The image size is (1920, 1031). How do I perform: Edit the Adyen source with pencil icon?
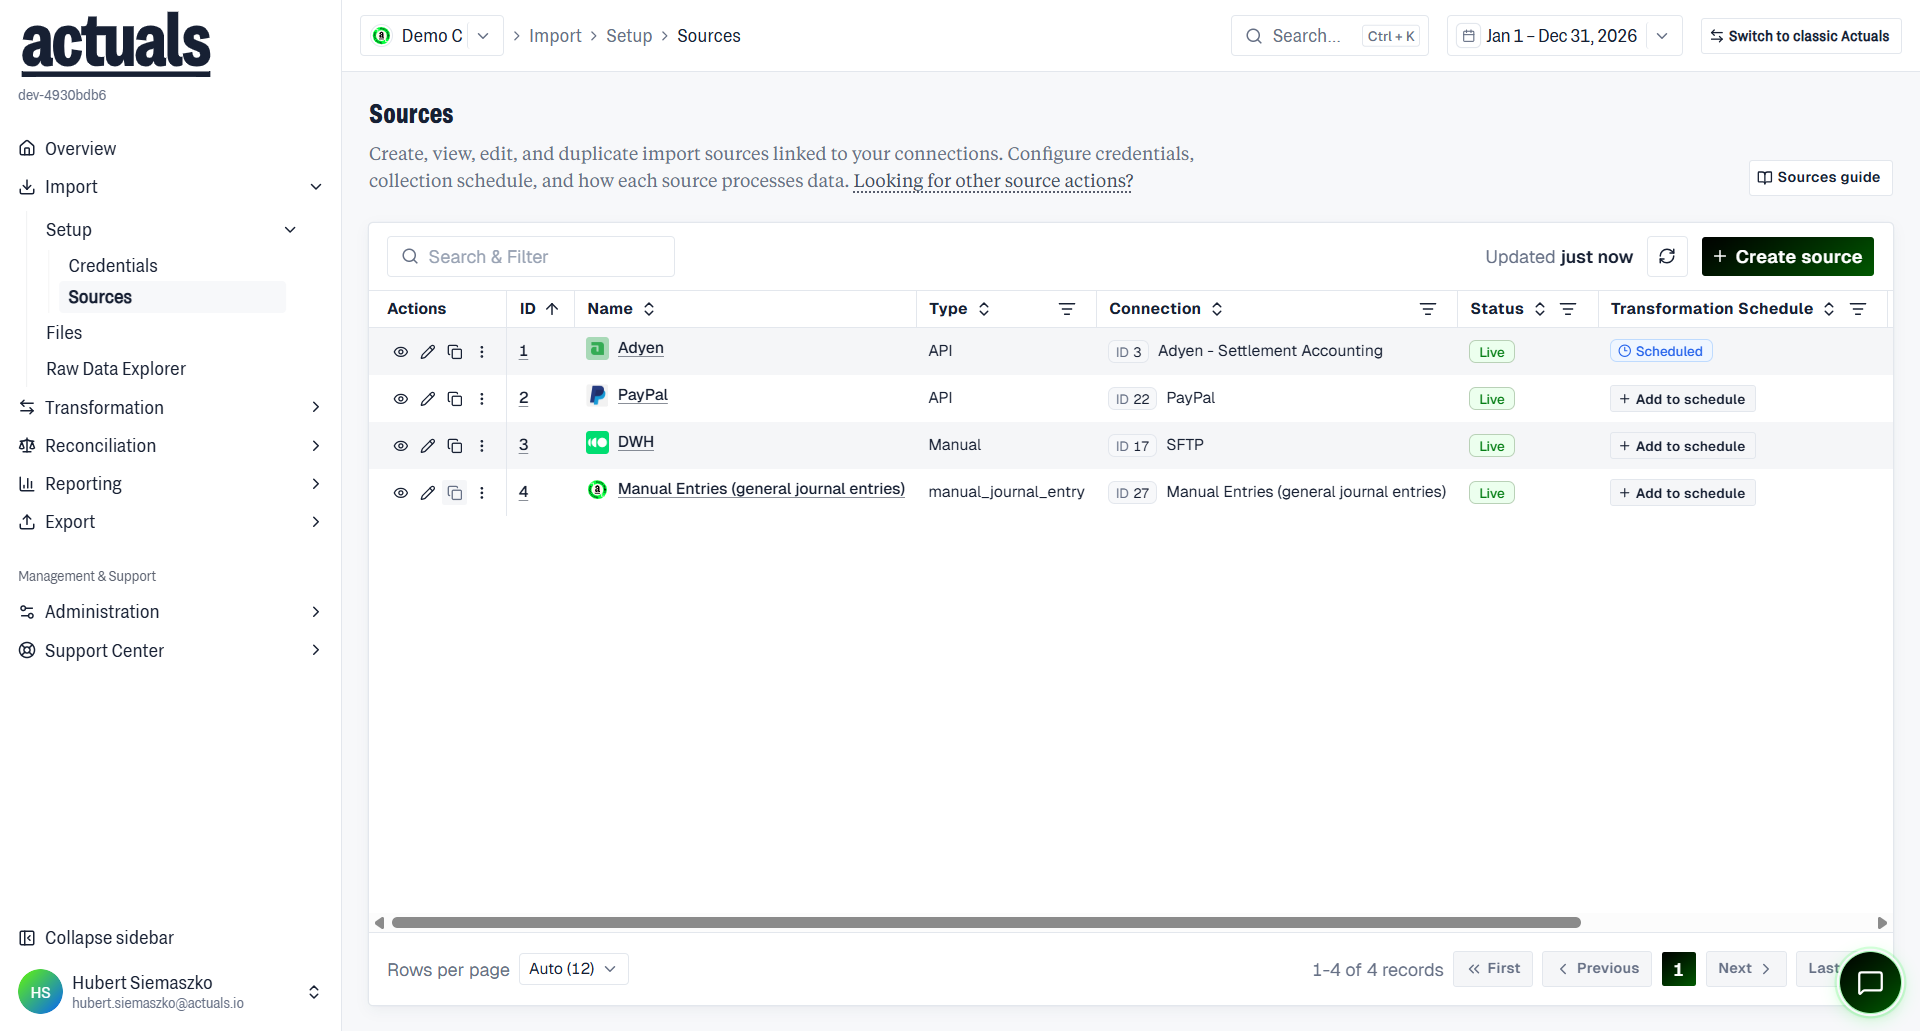[428, 352]
